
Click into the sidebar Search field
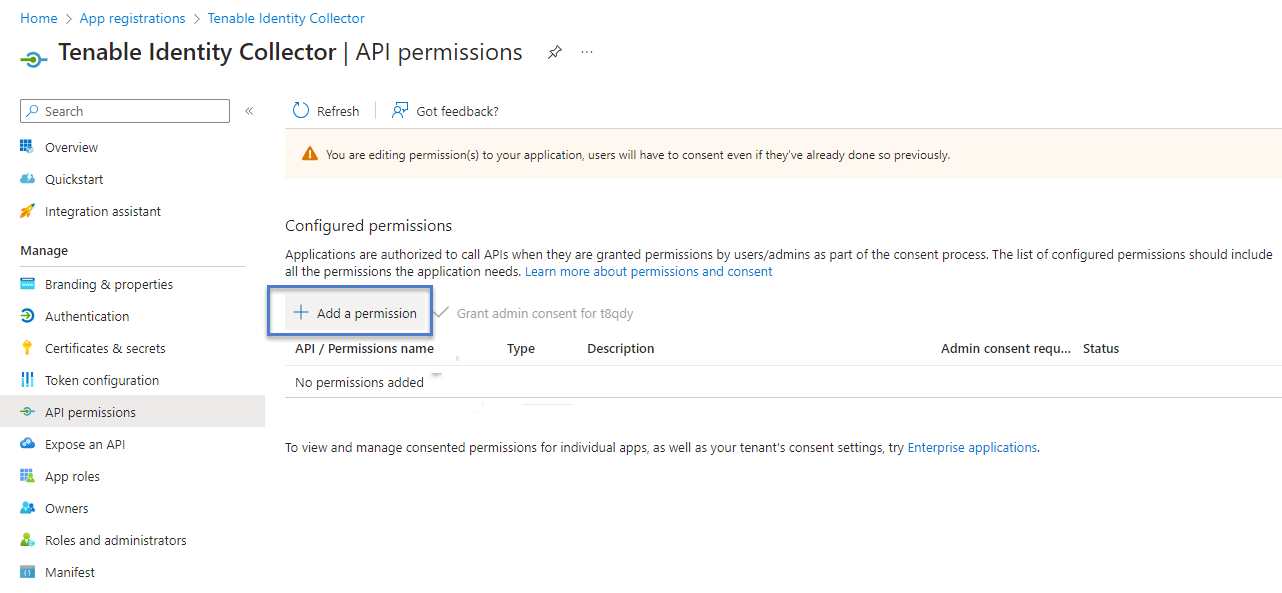click(125, 111)
